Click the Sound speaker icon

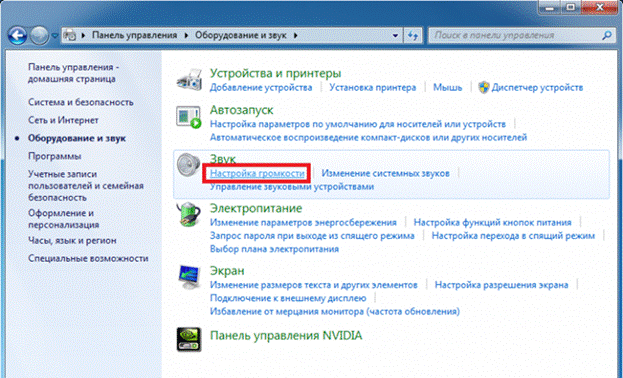point(188,165)
